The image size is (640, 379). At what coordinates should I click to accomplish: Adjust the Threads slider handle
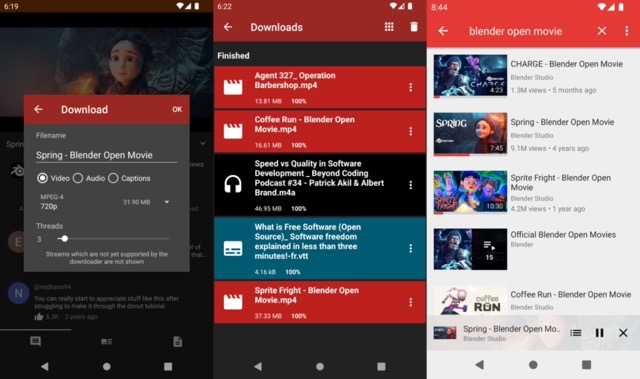point(64,239)
